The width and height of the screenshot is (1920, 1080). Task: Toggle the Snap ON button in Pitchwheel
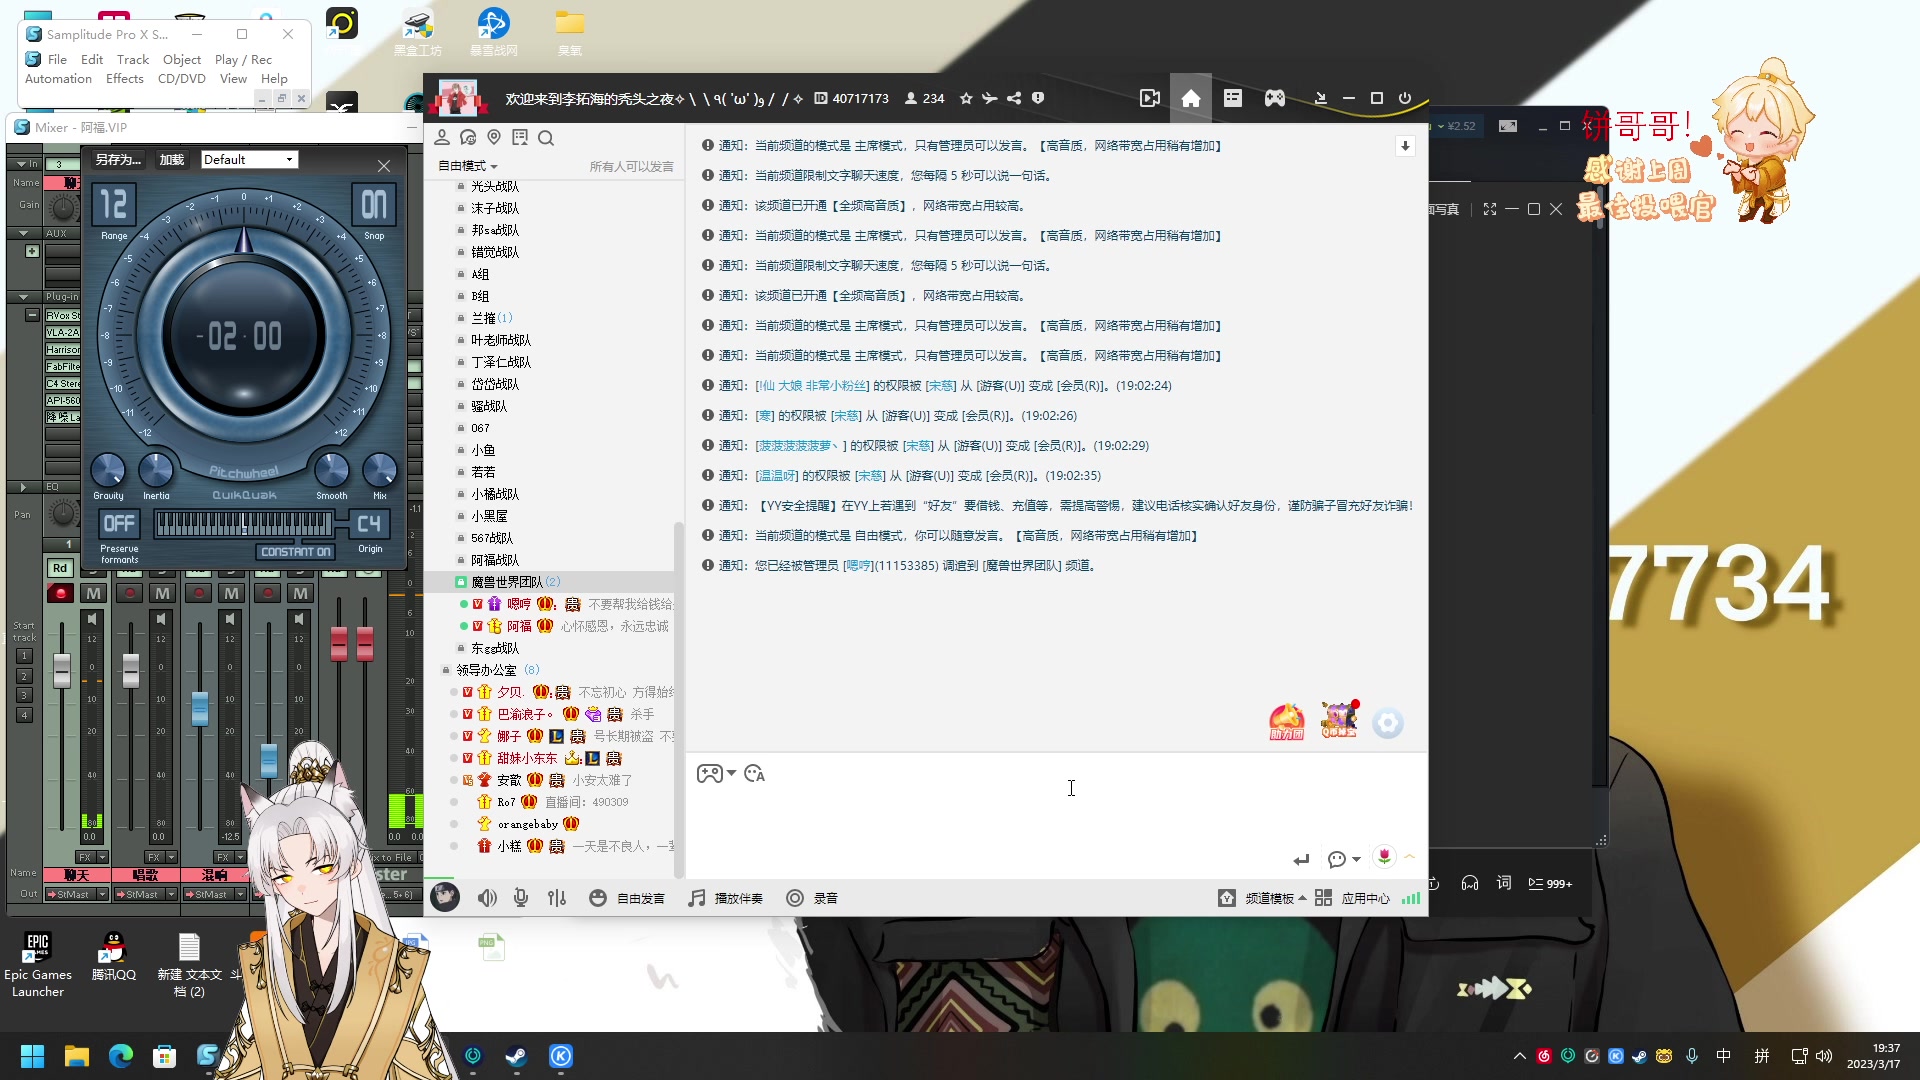point(374,205)
